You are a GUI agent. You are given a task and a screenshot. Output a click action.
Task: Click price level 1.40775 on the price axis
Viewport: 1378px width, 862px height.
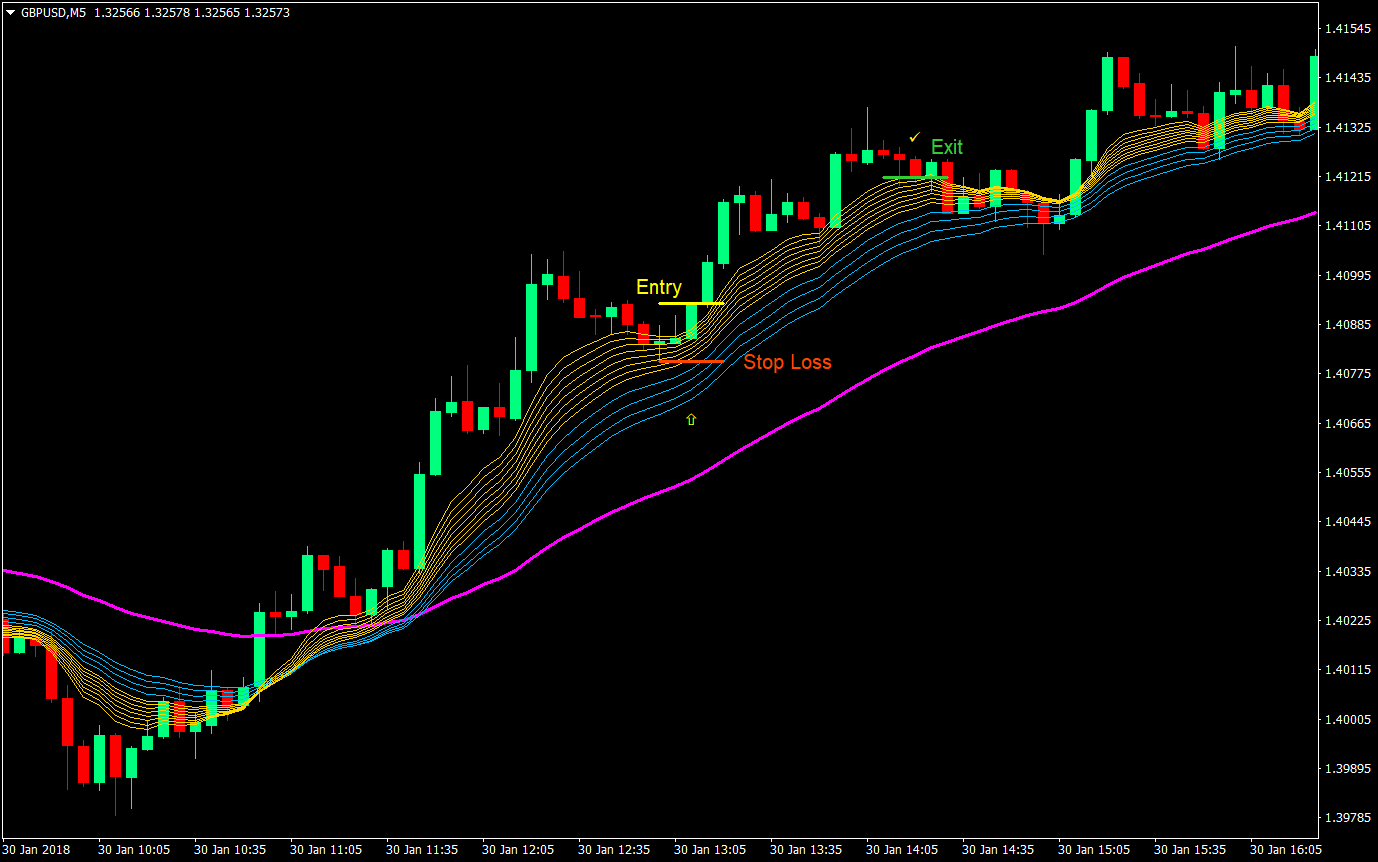click(x=1347, y=374)
